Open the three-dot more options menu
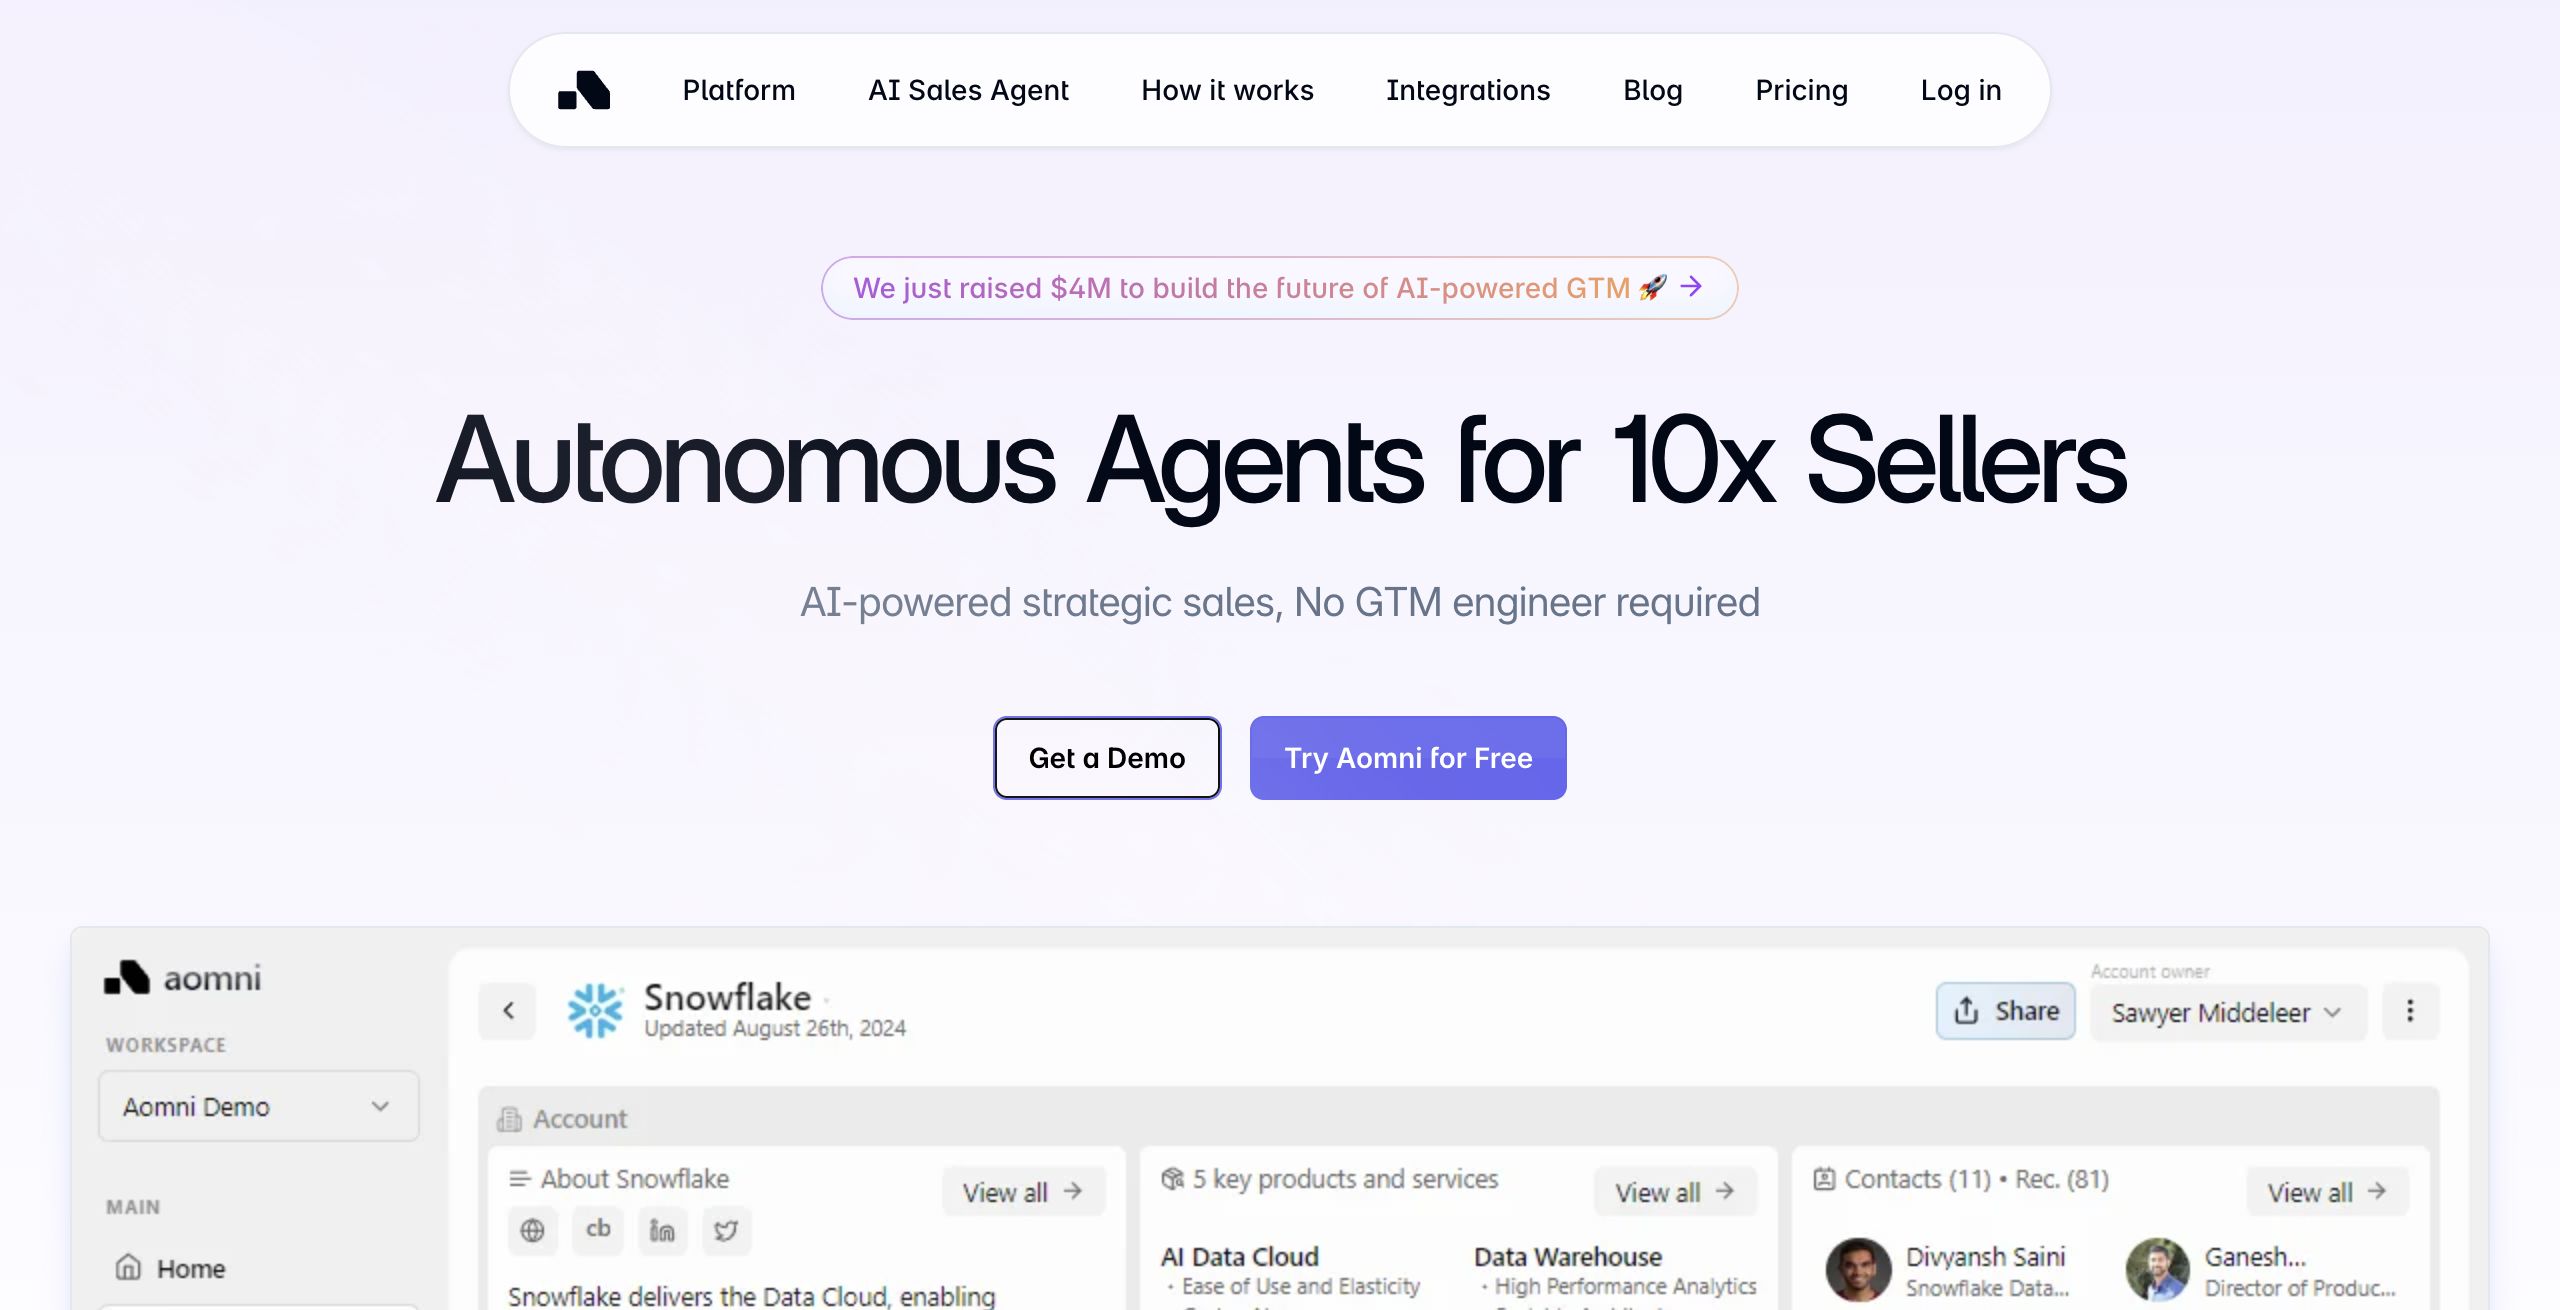This screenshot has width=2560, height=1310. tap(2410, 1011)
